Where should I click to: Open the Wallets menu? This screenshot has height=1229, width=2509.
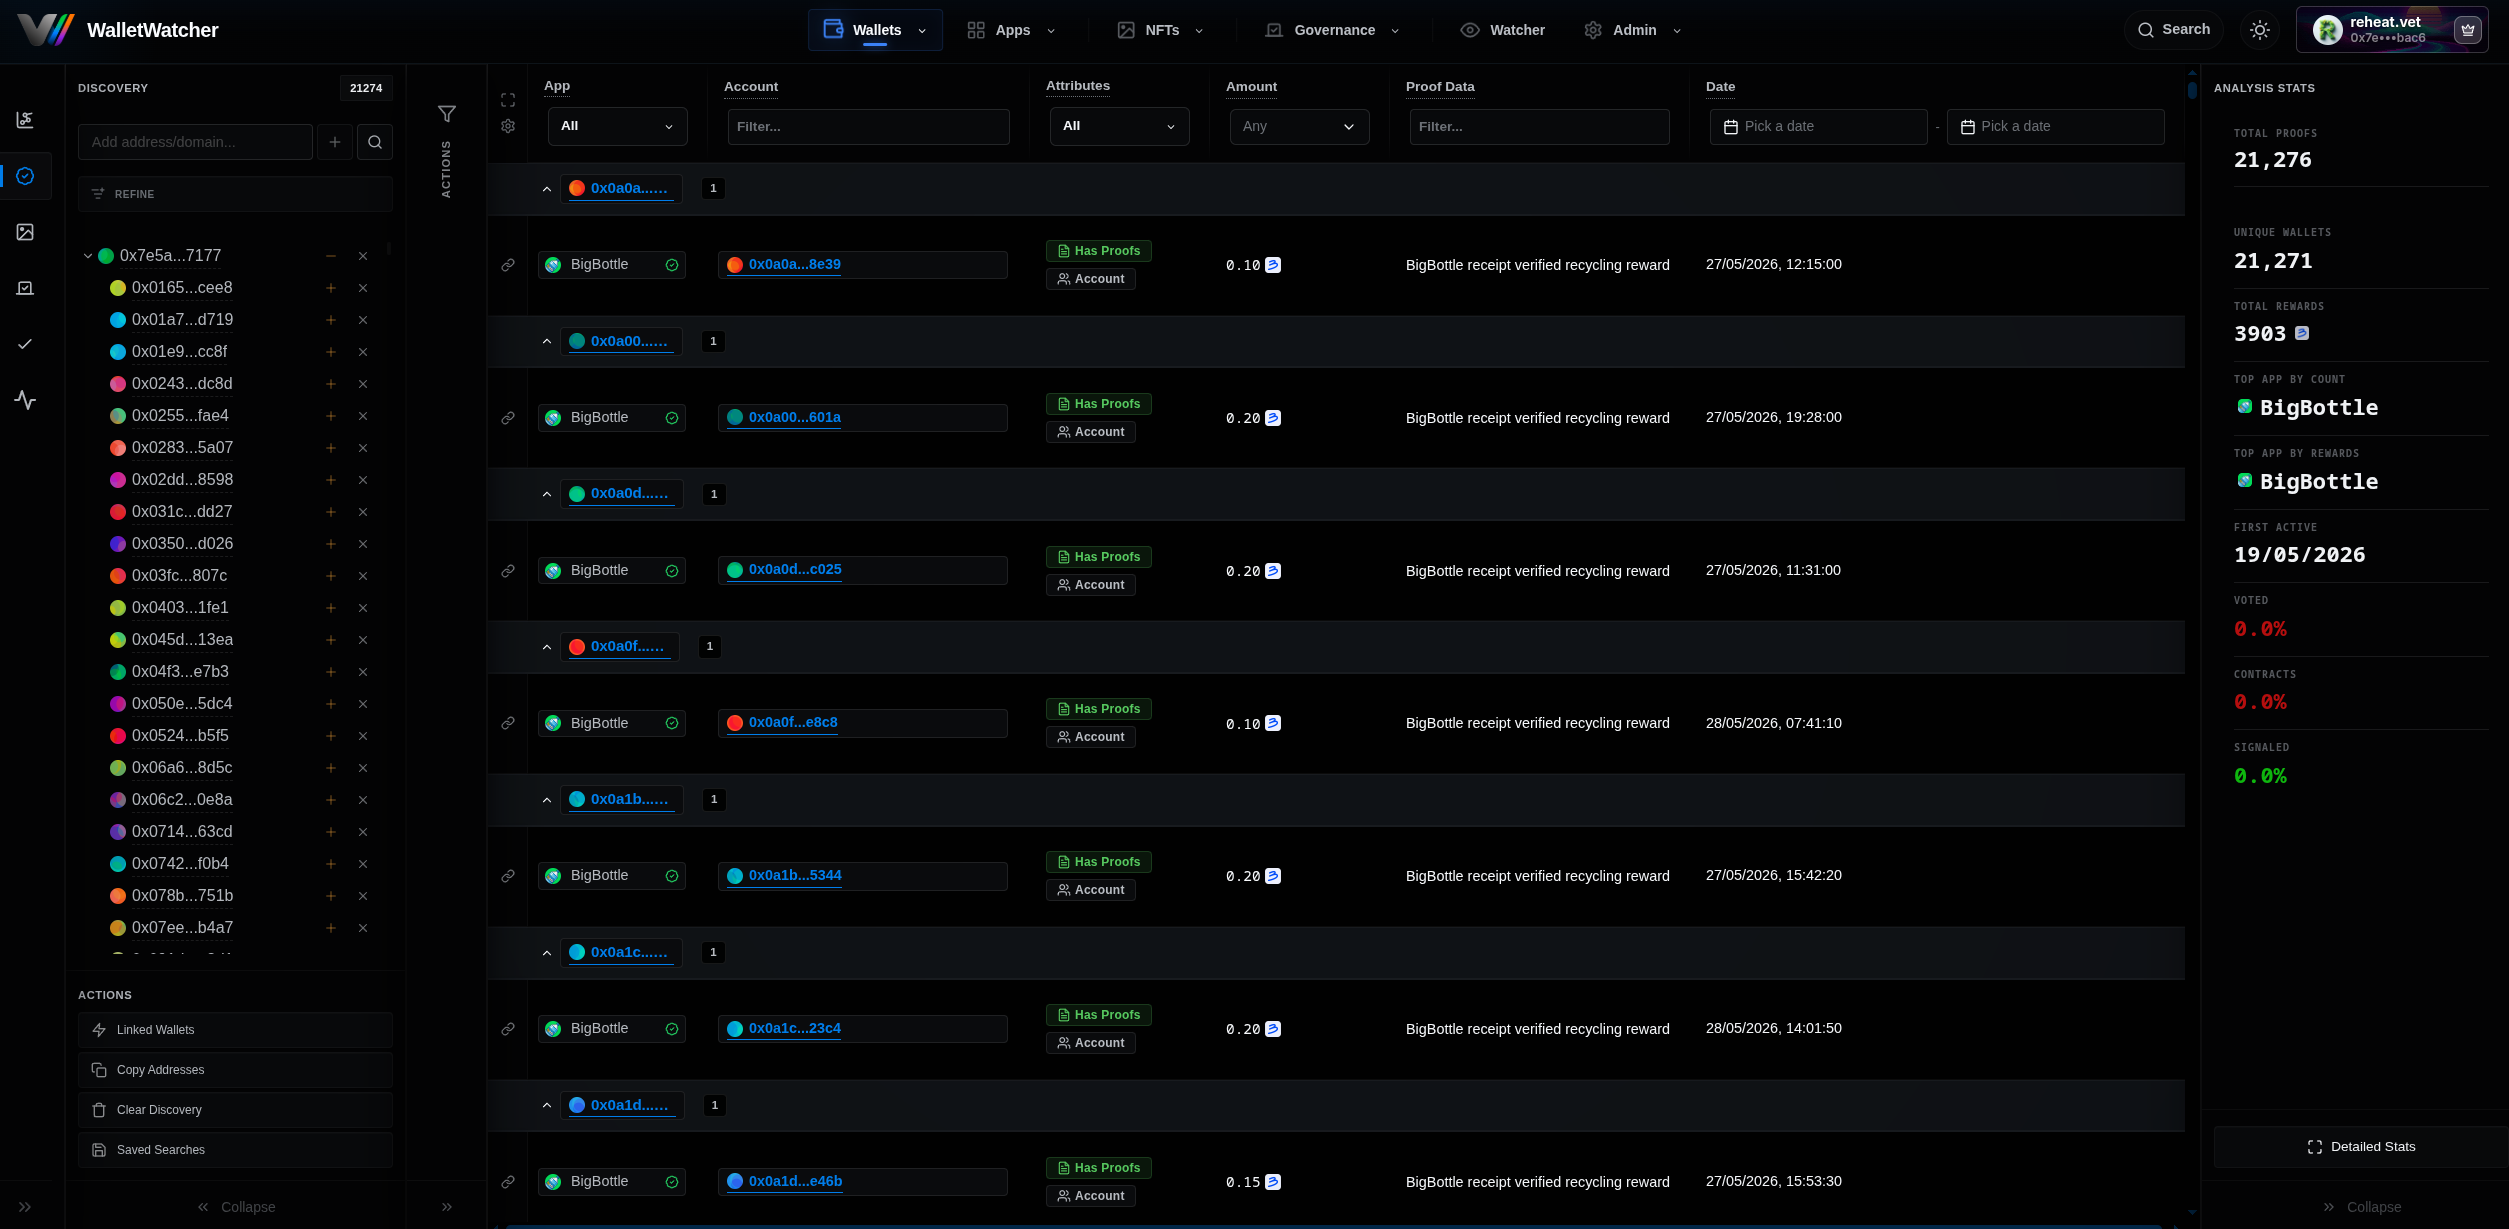(x=875, y=30)
